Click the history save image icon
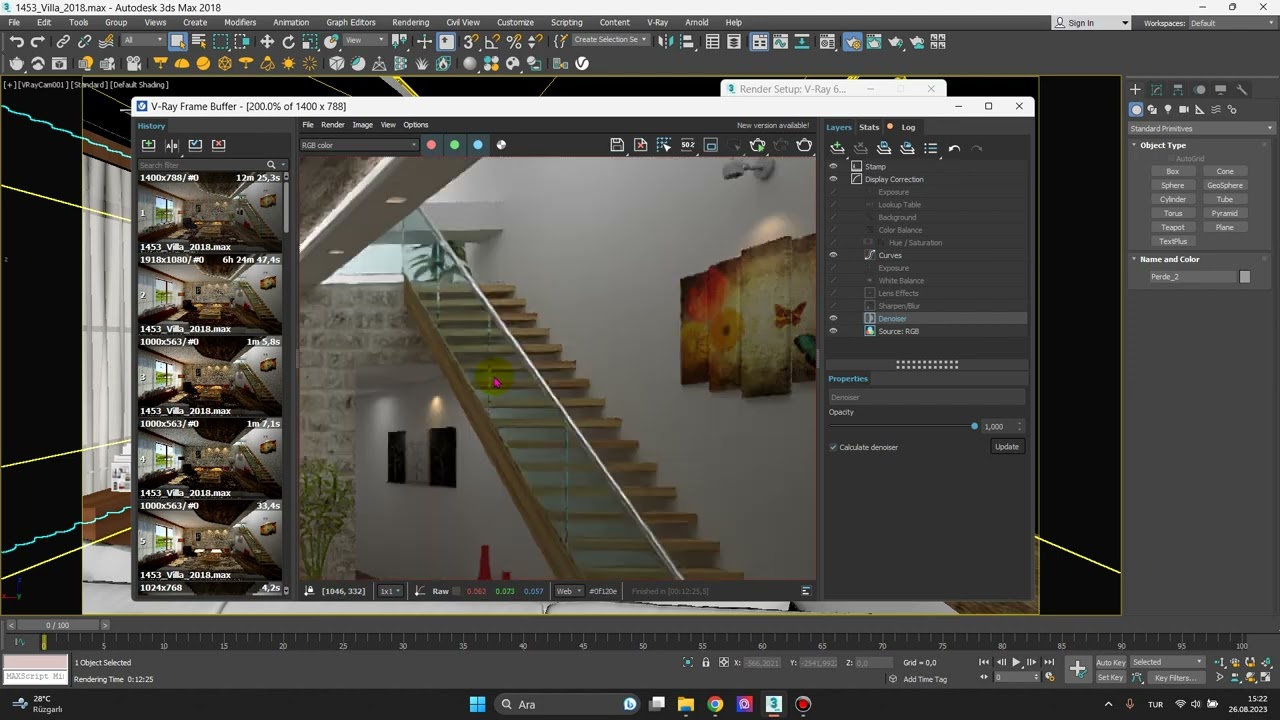This screenshot has height=720, width=1280. coord(149,145)
